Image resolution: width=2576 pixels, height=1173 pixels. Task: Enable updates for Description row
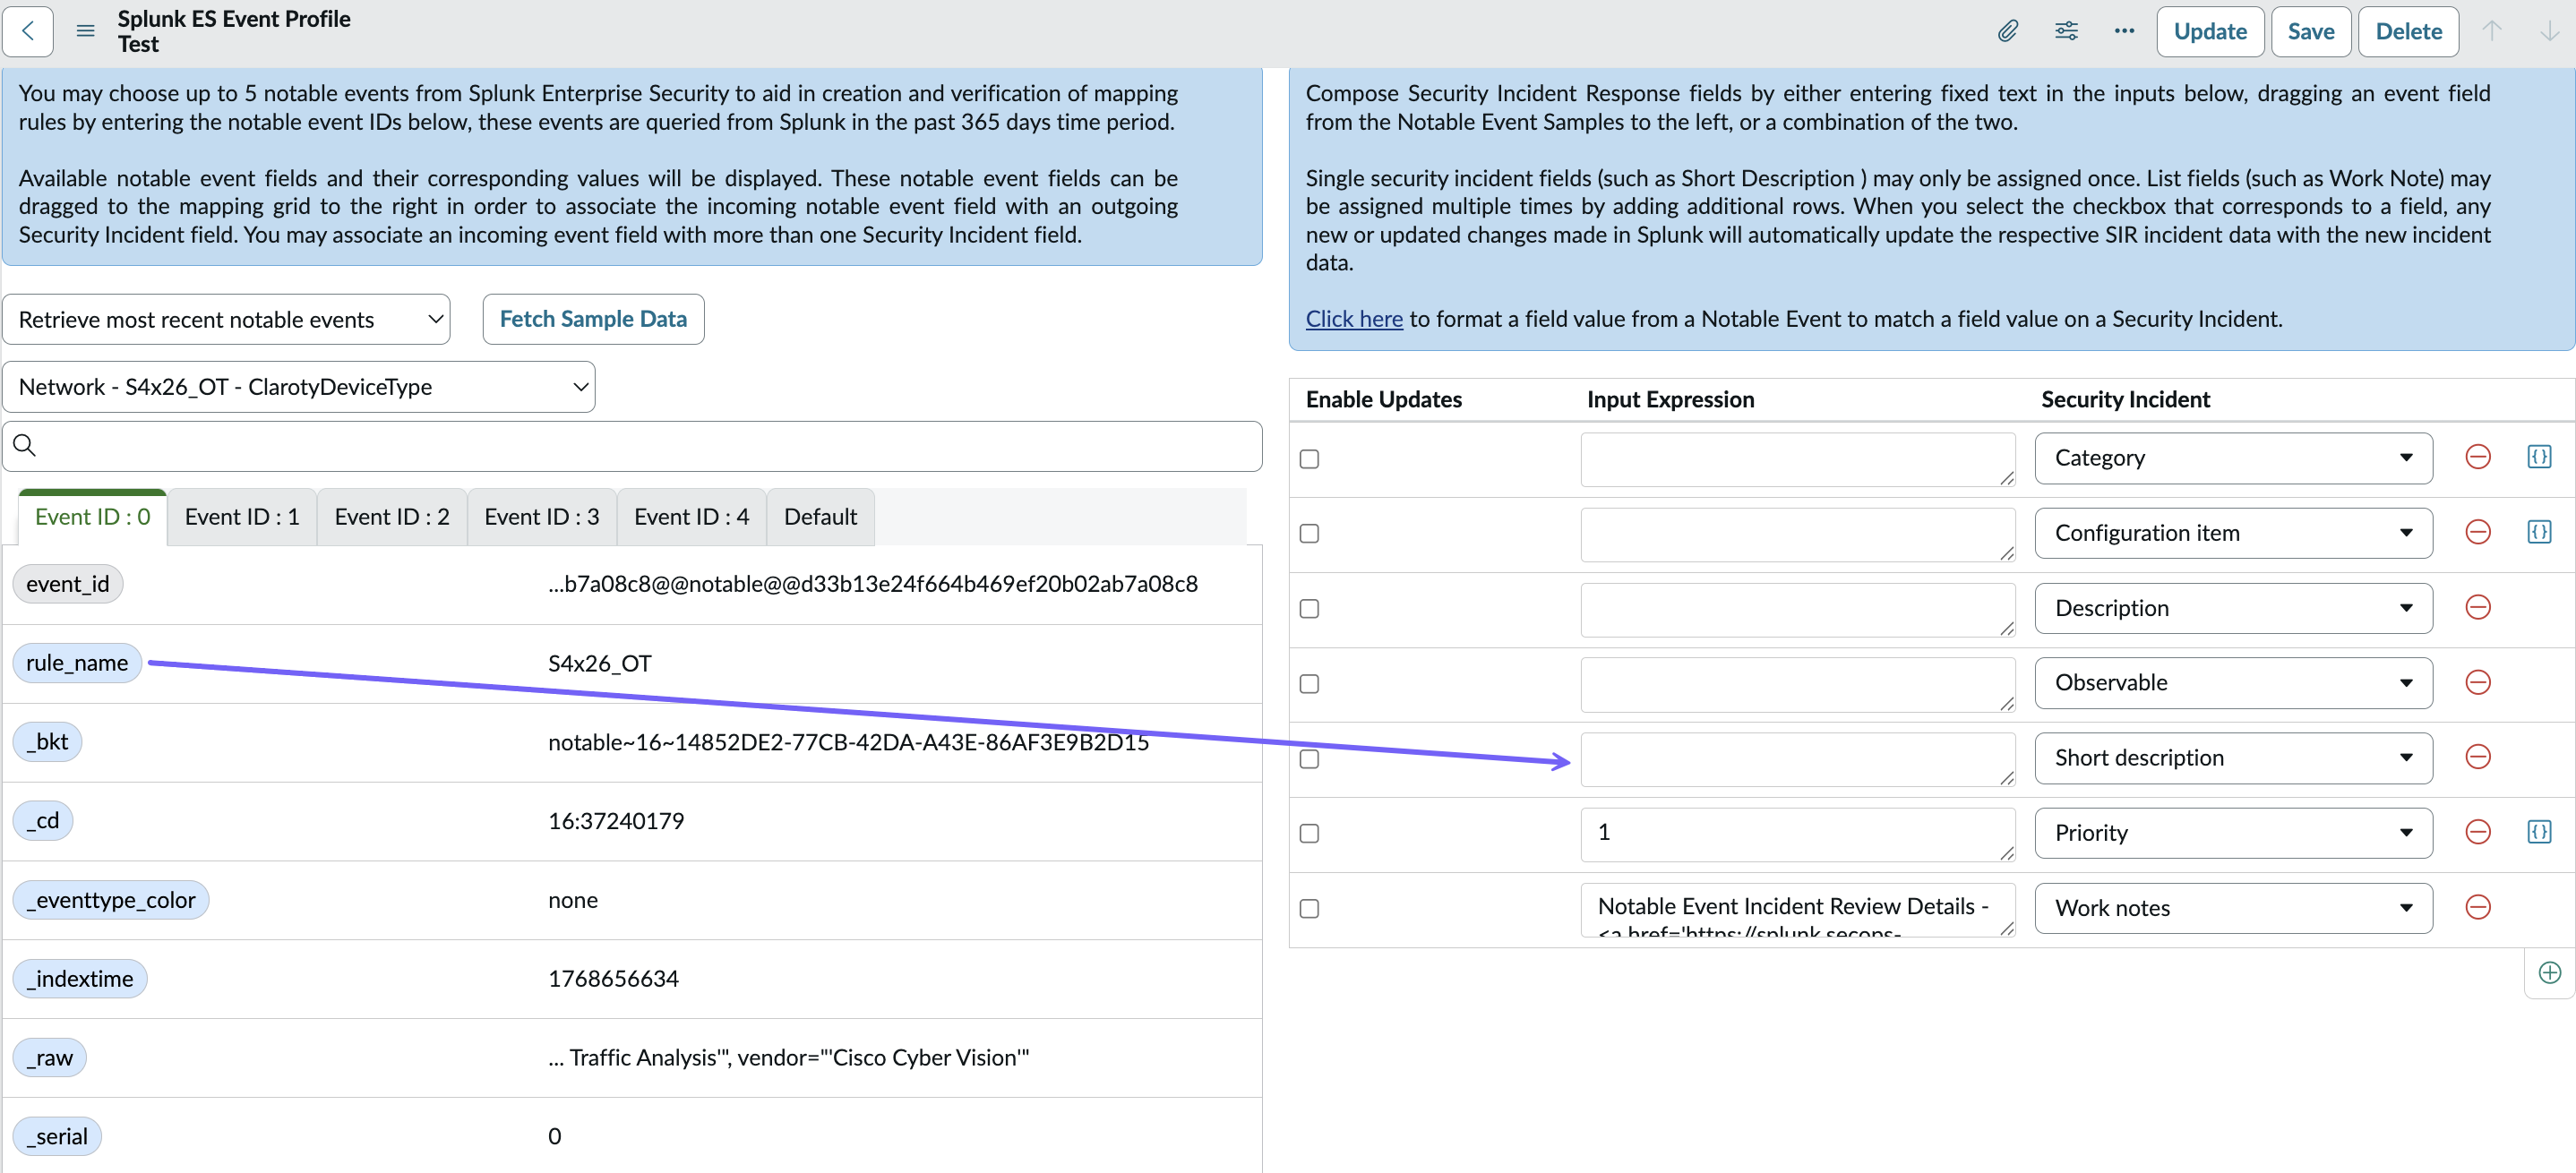point(1309,609)
